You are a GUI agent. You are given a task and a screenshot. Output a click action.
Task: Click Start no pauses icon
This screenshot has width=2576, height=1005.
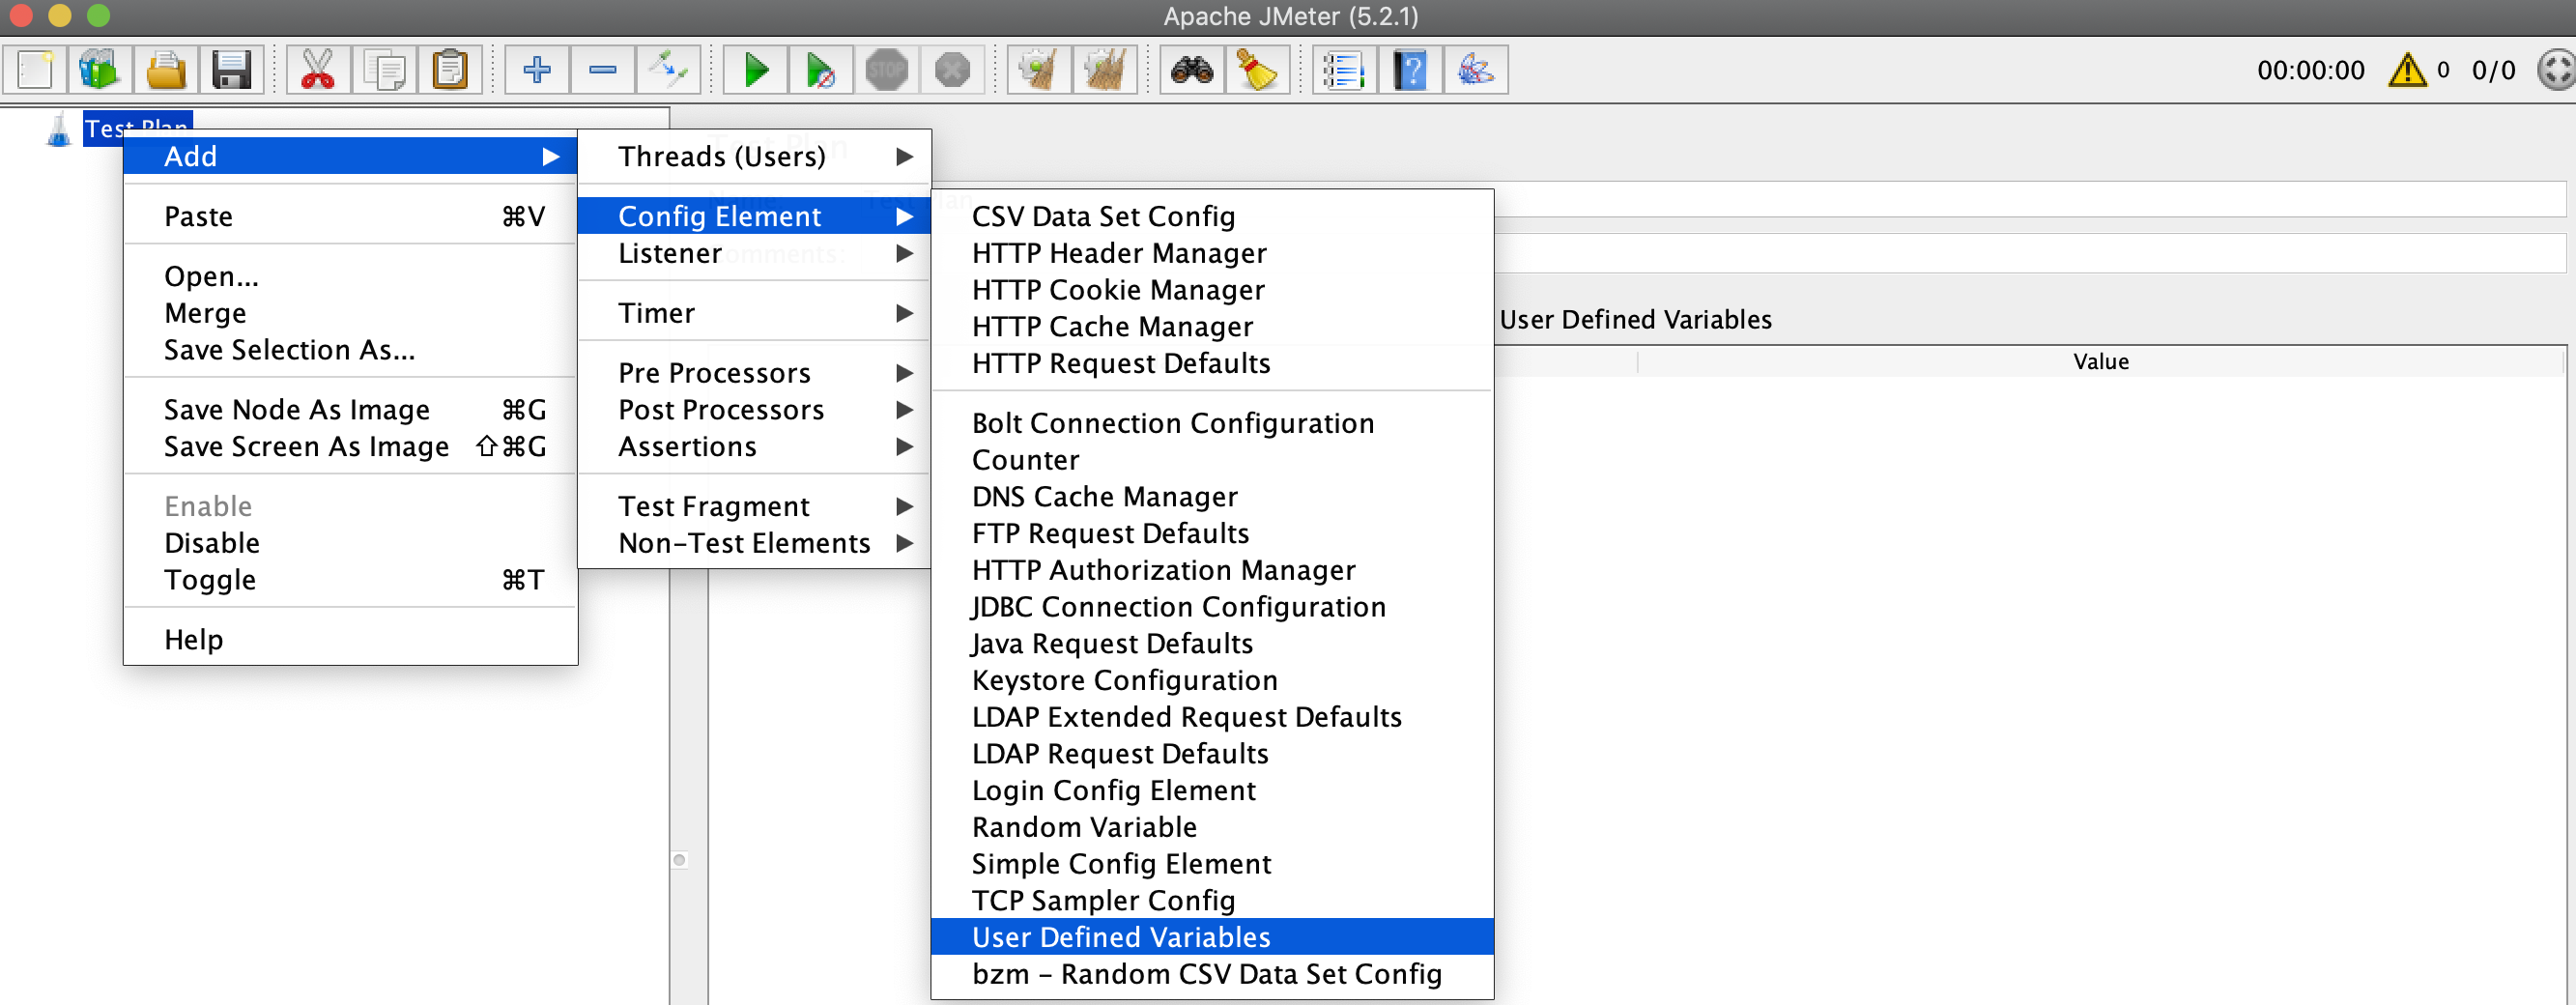pos(821,70)
